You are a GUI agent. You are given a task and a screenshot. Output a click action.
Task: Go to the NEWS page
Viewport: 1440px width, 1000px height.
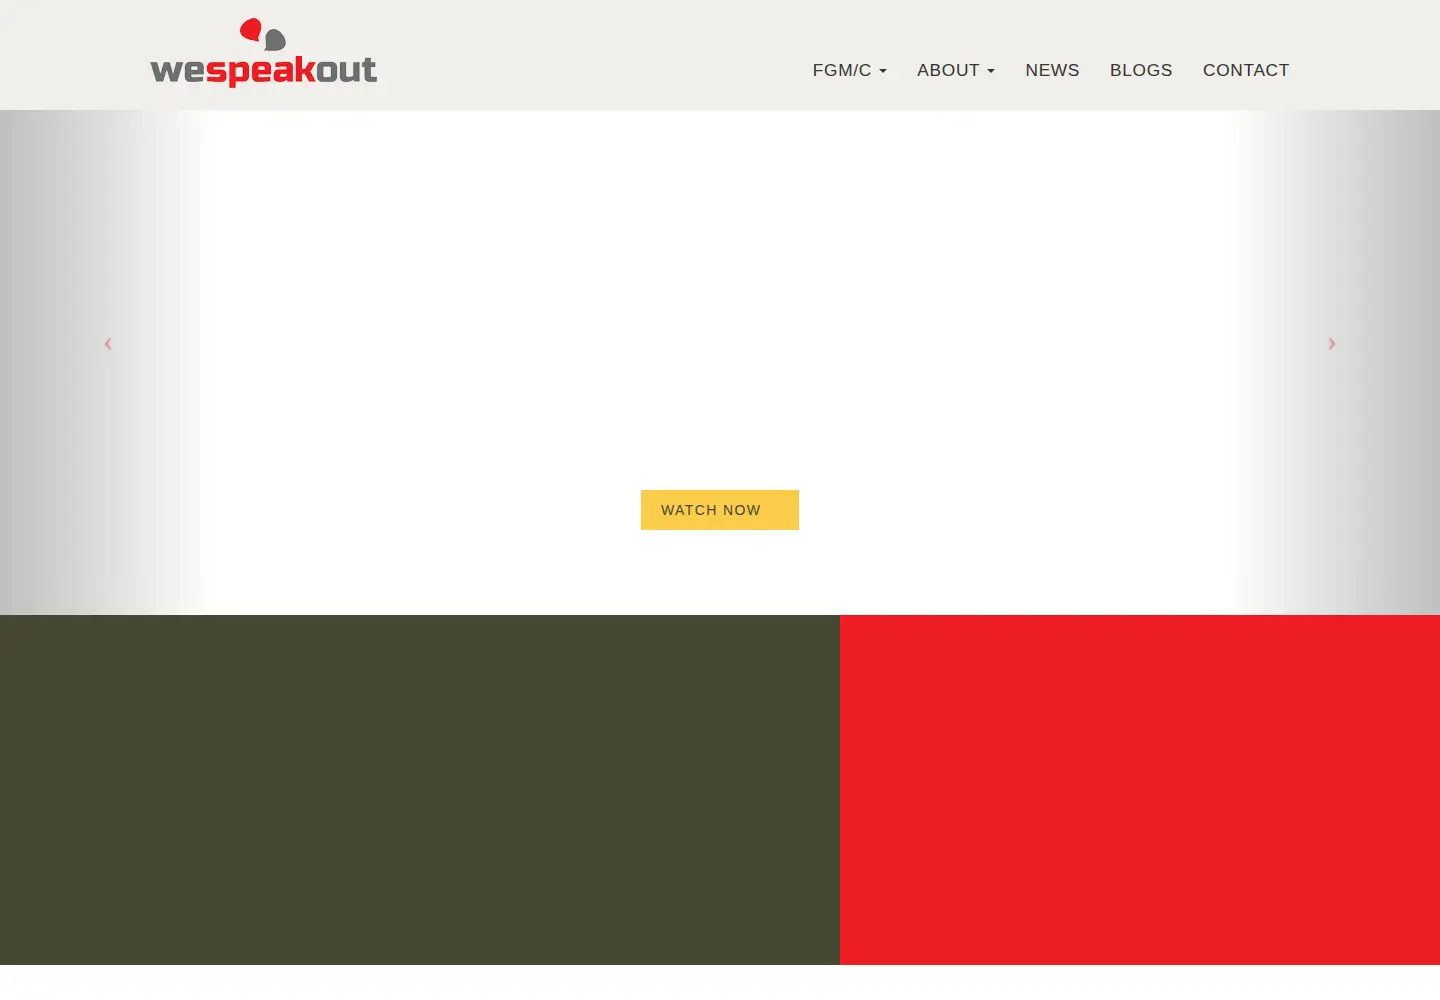click(x=1052, y=70)
